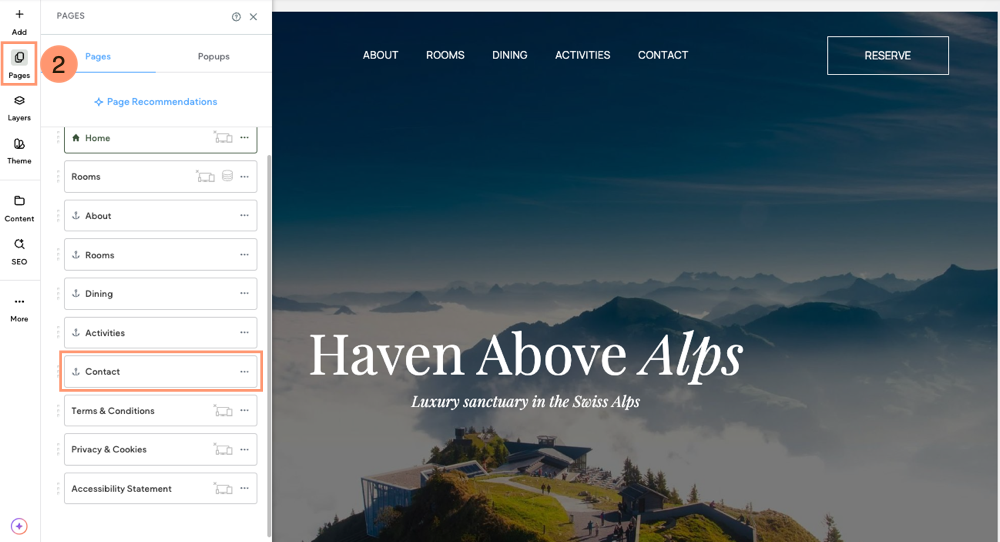Click the Page Recommendations link
Viewport: 1000px width, 542px height.
155,102
